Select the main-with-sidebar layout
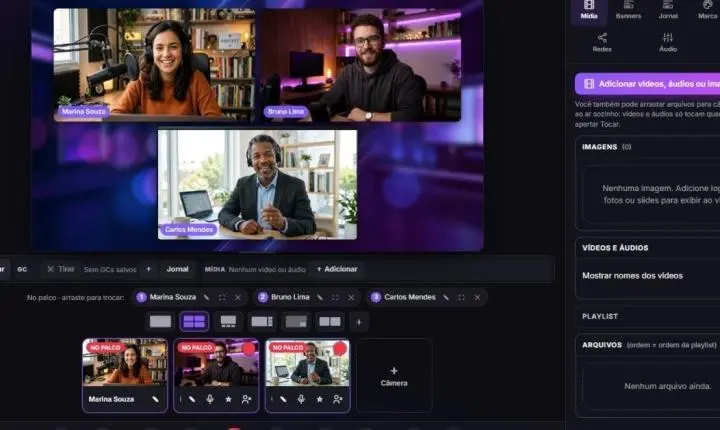 (x=262, y=322)
